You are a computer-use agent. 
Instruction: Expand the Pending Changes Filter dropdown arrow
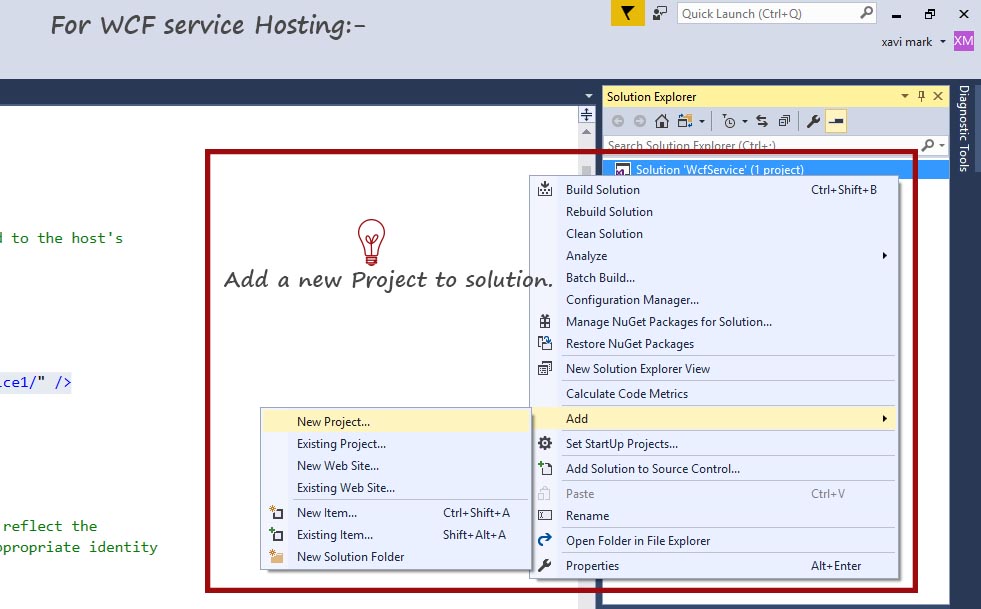(x=745, y=121)
